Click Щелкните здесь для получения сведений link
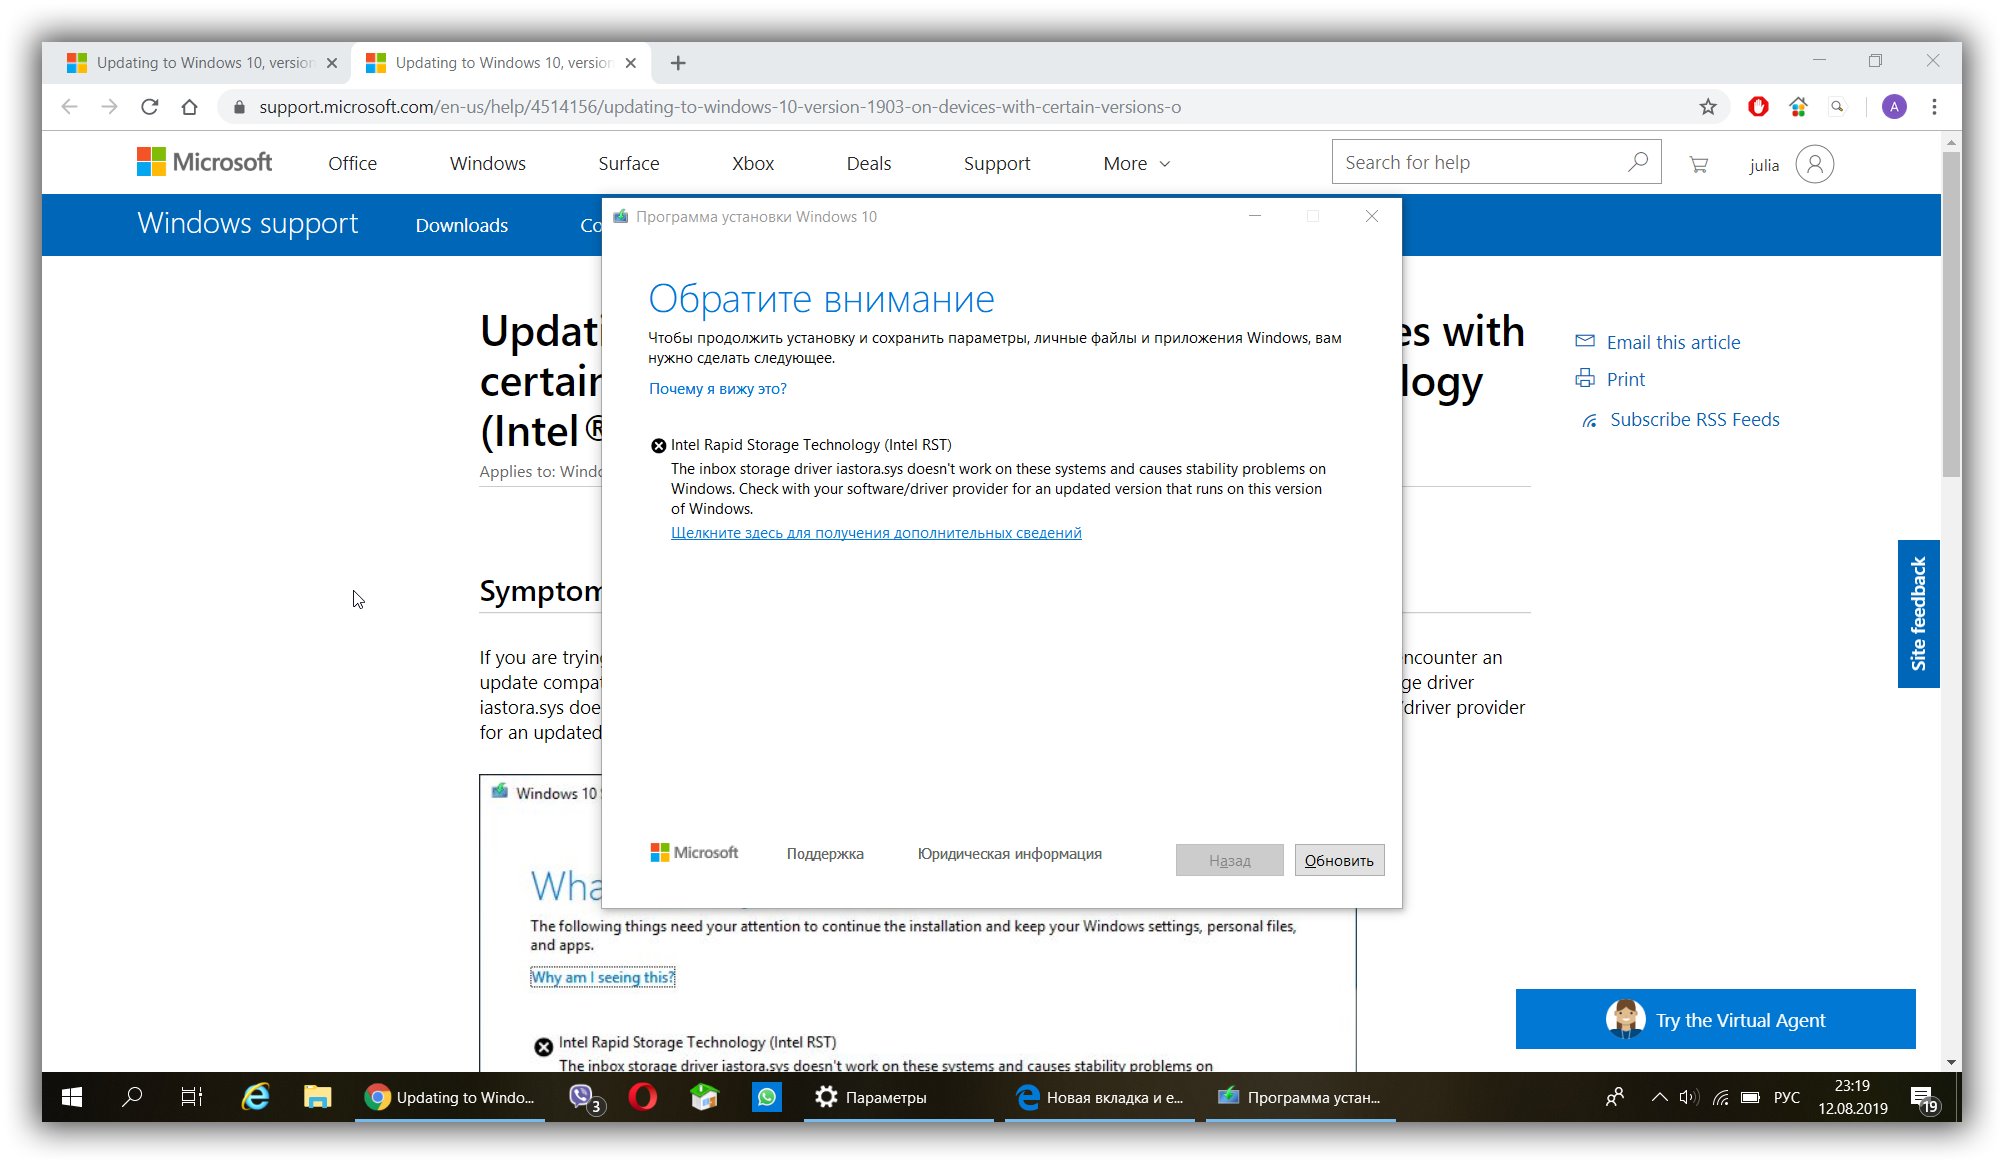 coord(875,532)
